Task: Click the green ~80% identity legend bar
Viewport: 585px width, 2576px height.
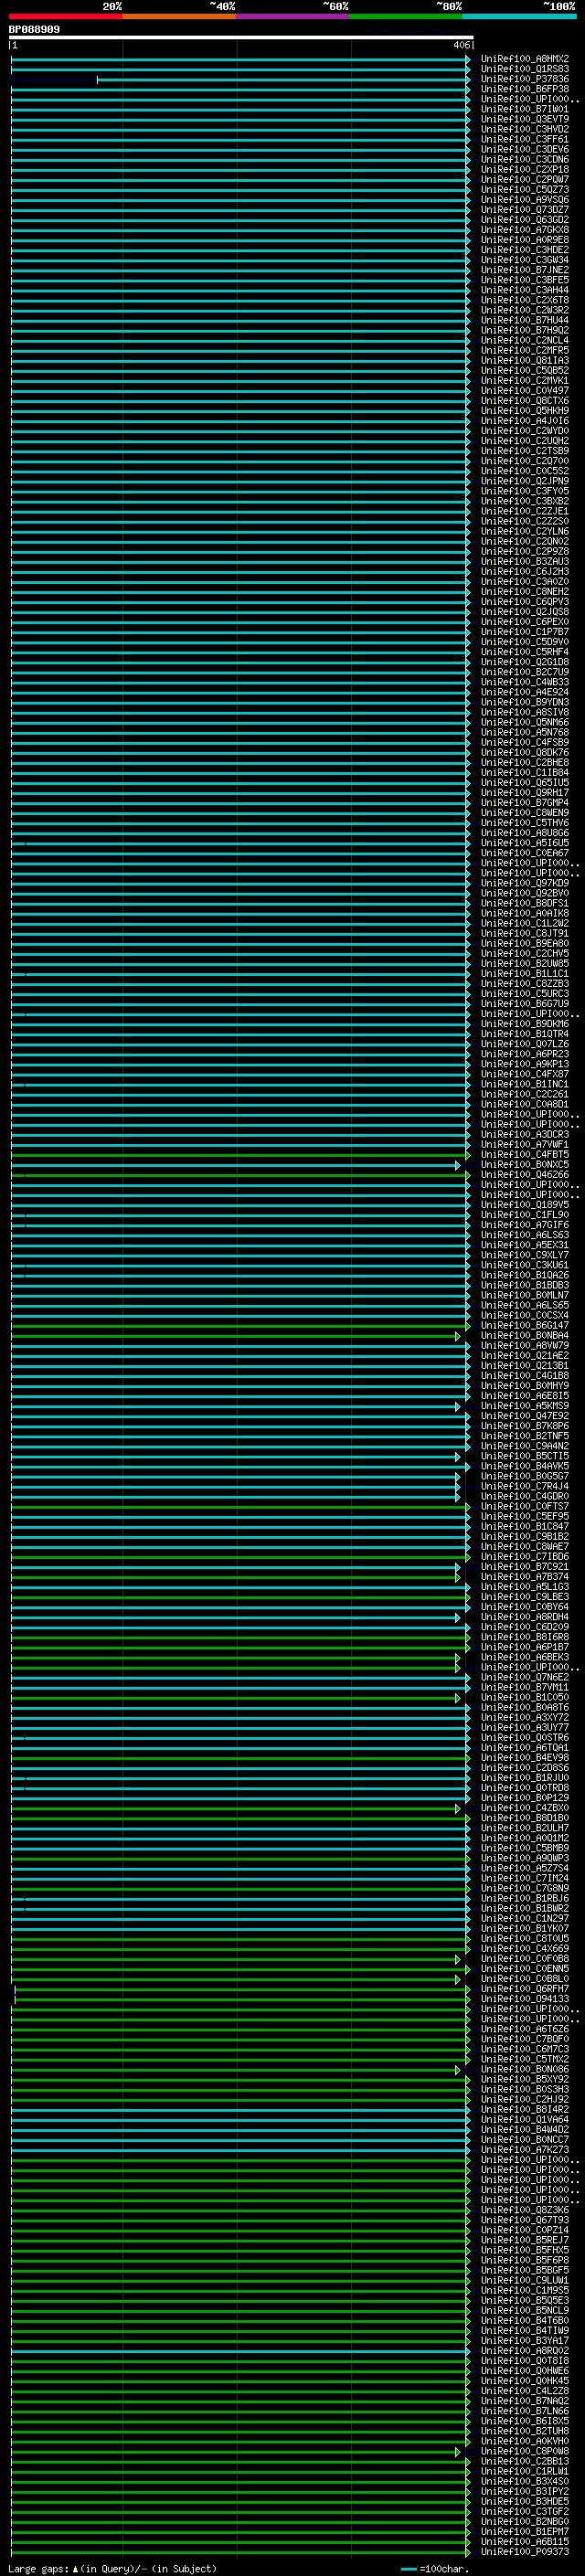Action: point(406,16)
